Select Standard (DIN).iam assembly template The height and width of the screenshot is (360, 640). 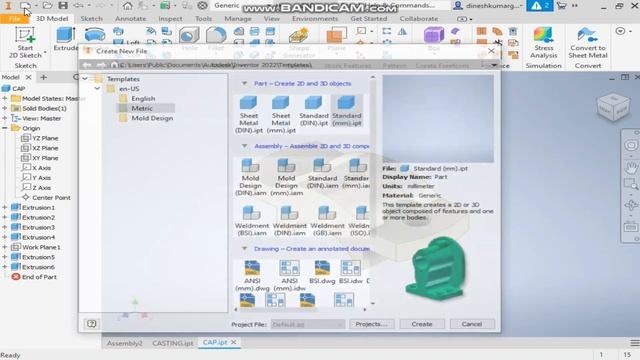coord(322,173)
